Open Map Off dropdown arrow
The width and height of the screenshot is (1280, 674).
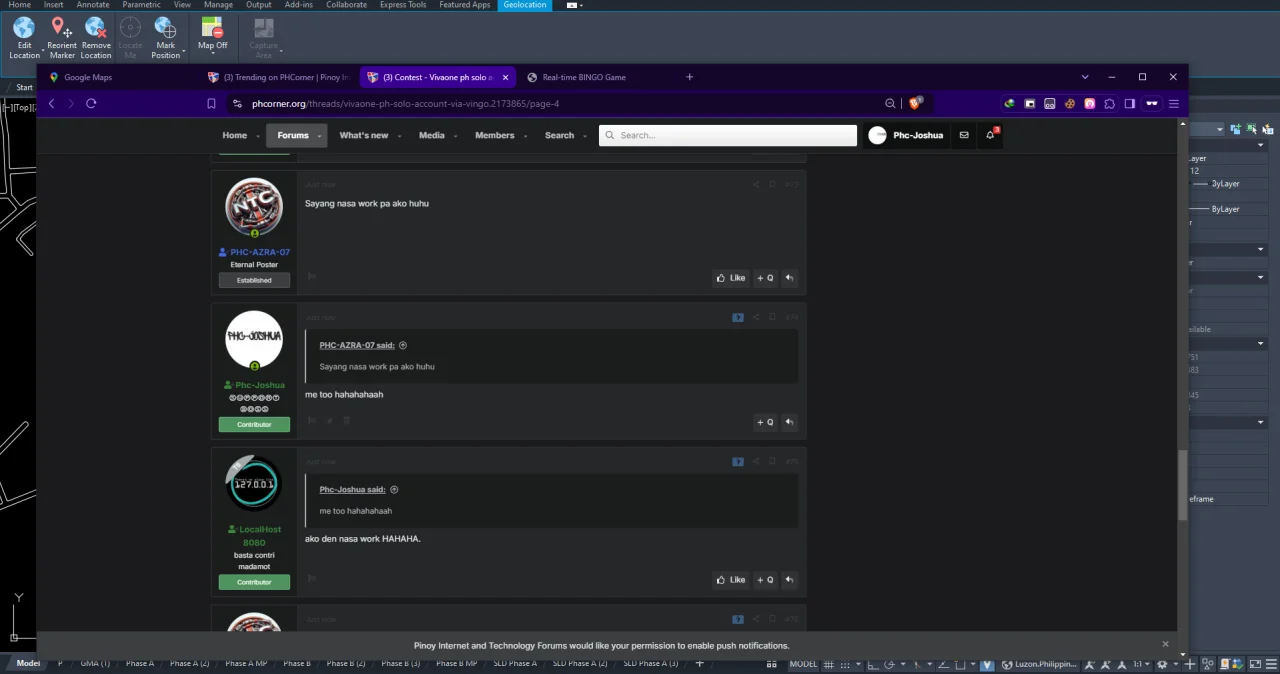coord(212,53)
